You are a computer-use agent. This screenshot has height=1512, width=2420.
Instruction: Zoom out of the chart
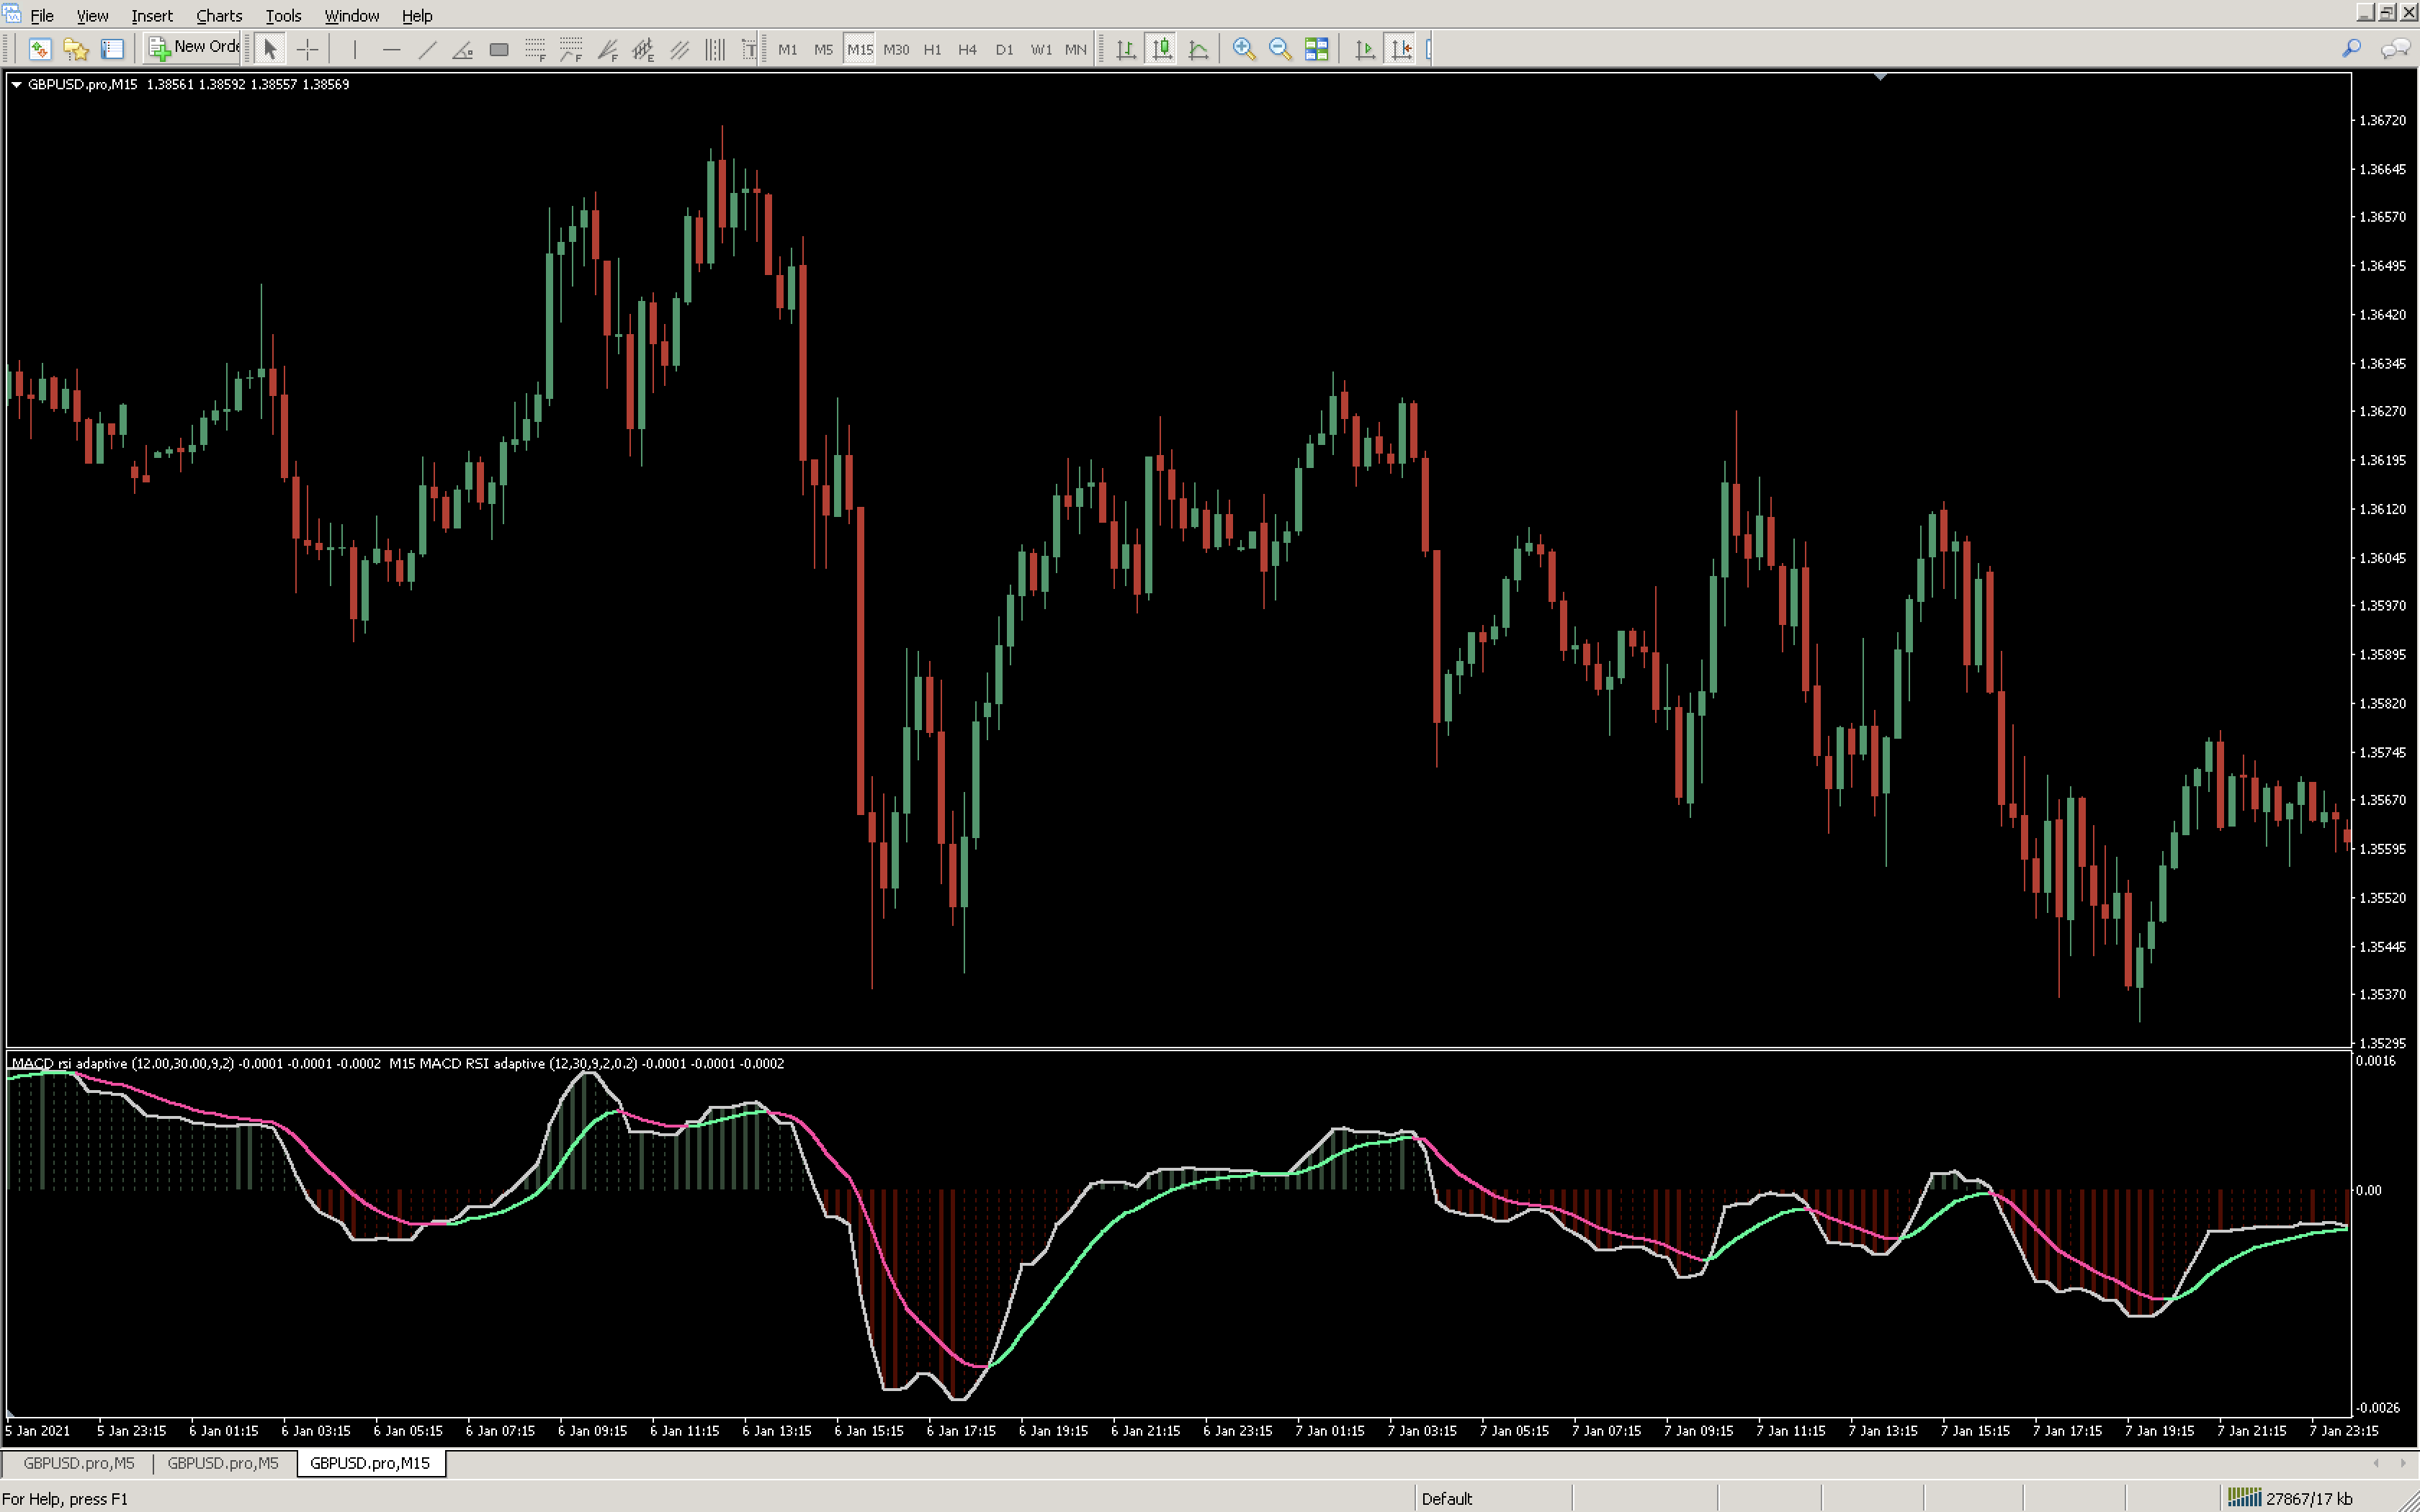point(1279,48)
